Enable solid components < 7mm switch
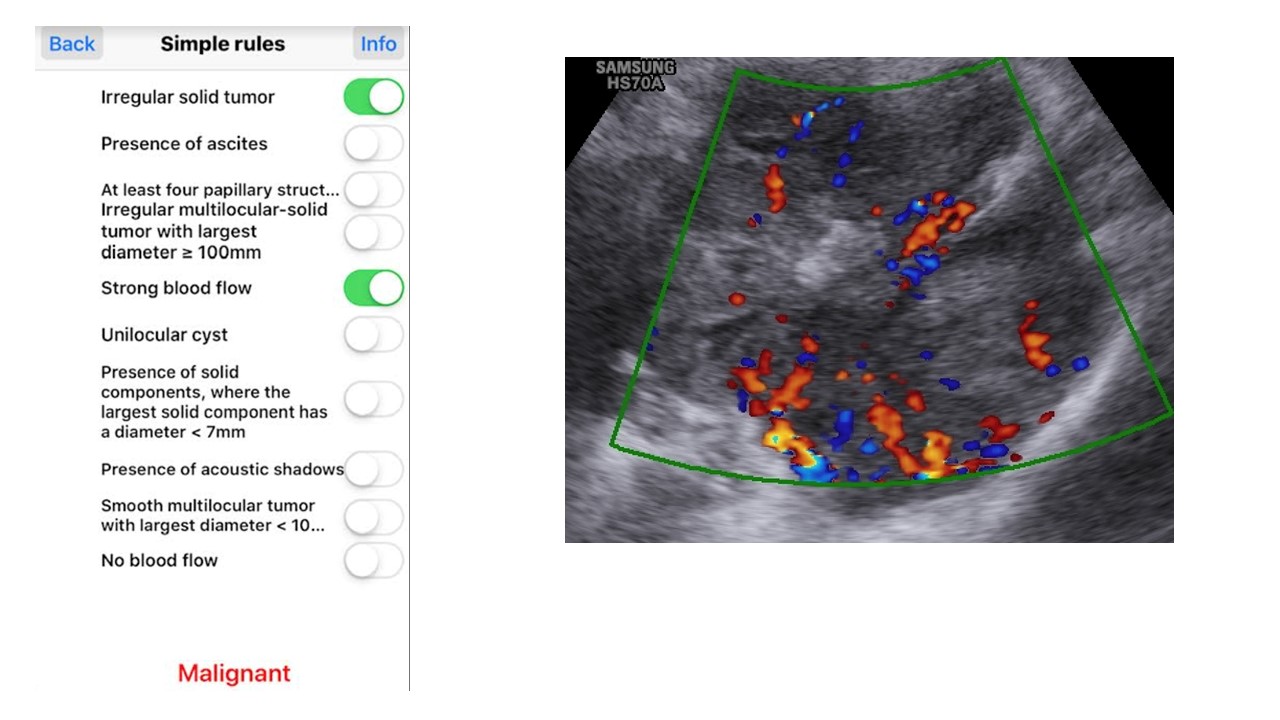Screen dimensions: 1280x720 pos(373,400)
